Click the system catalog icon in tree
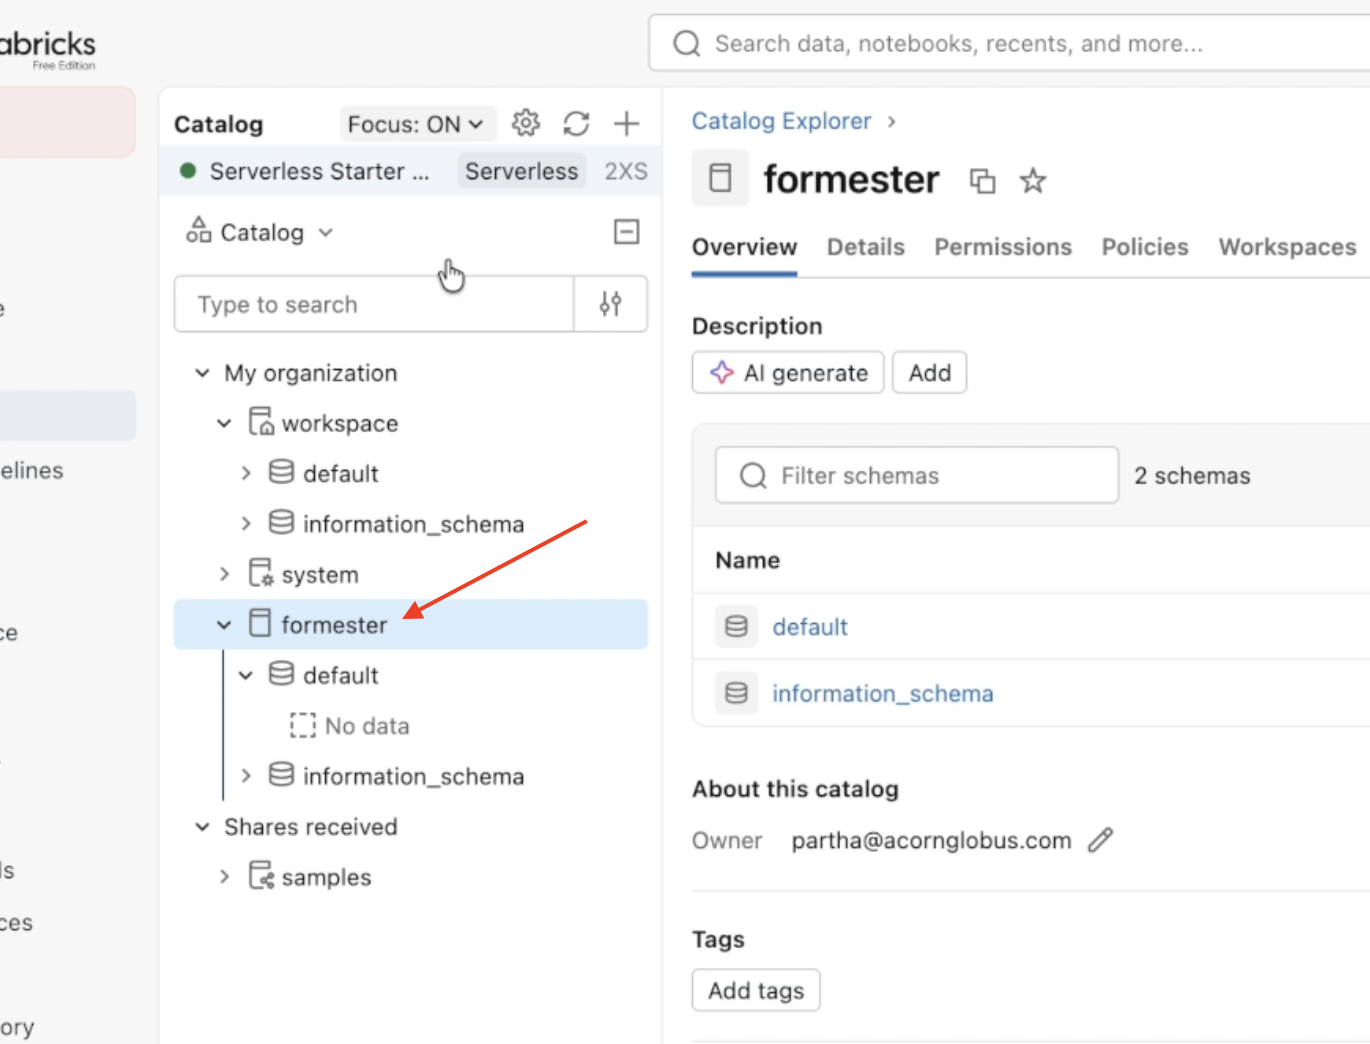 tap(261, 573)
